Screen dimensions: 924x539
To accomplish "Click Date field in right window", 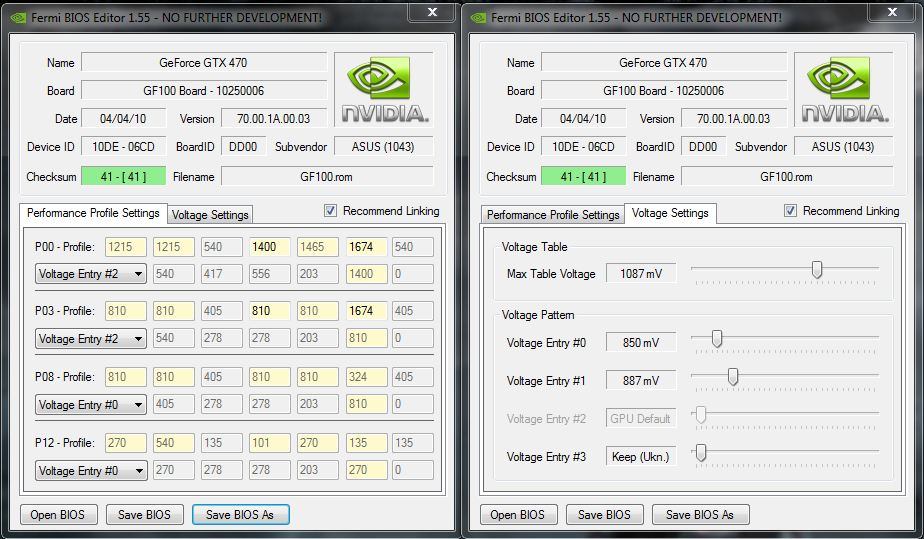I will (583, 118).
